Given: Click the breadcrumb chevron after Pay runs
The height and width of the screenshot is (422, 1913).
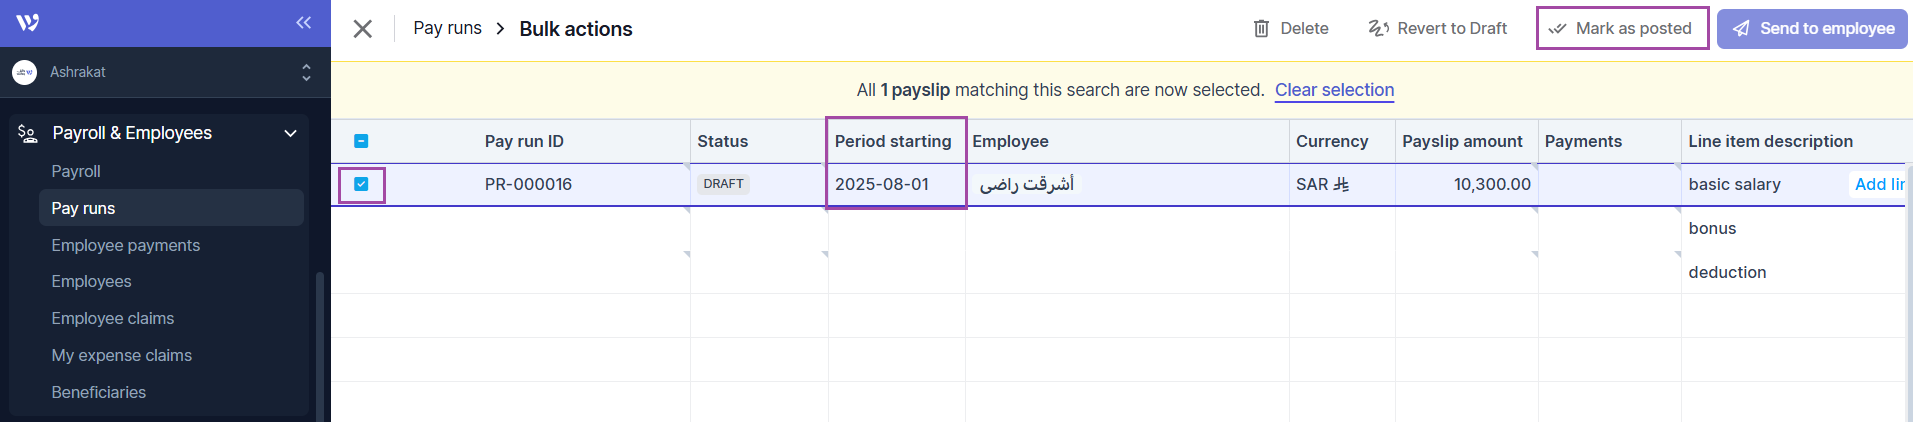Looking at the screenshot, I should point(500,29).
